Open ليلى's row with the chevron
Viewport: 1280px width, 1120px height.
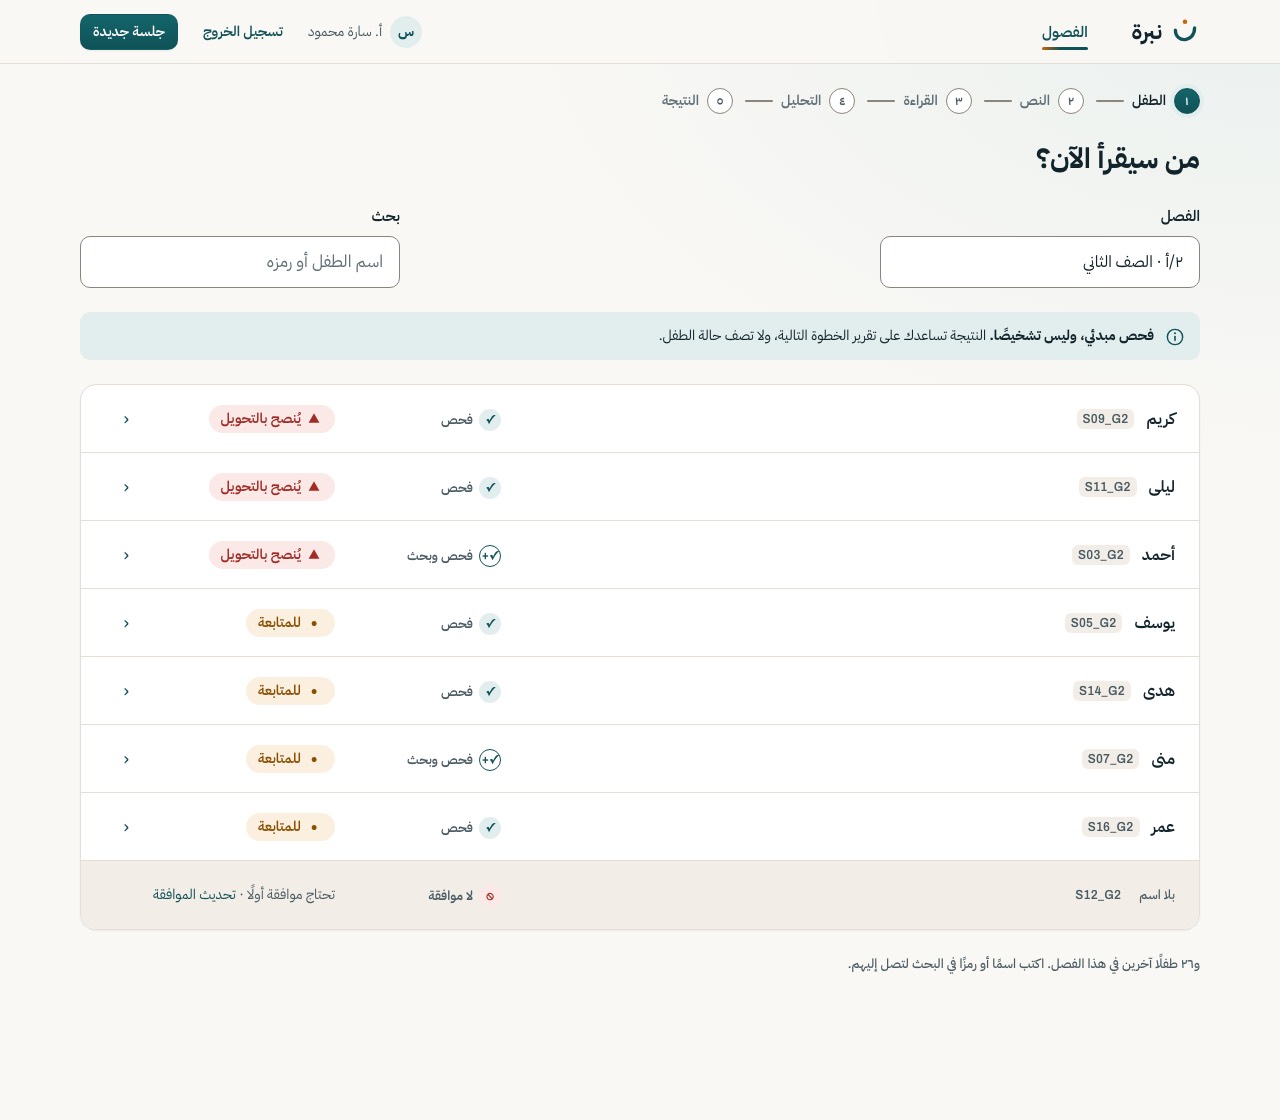[126, 487]
